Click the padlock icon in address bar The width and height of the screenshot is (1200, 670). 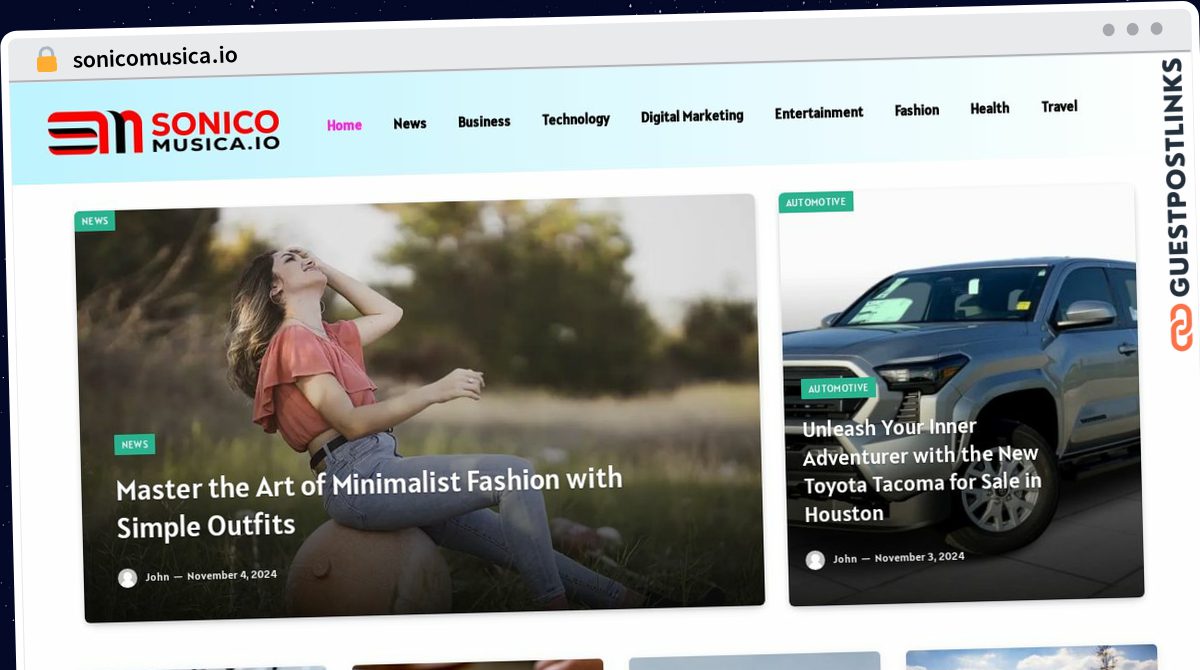click(47, 59)
